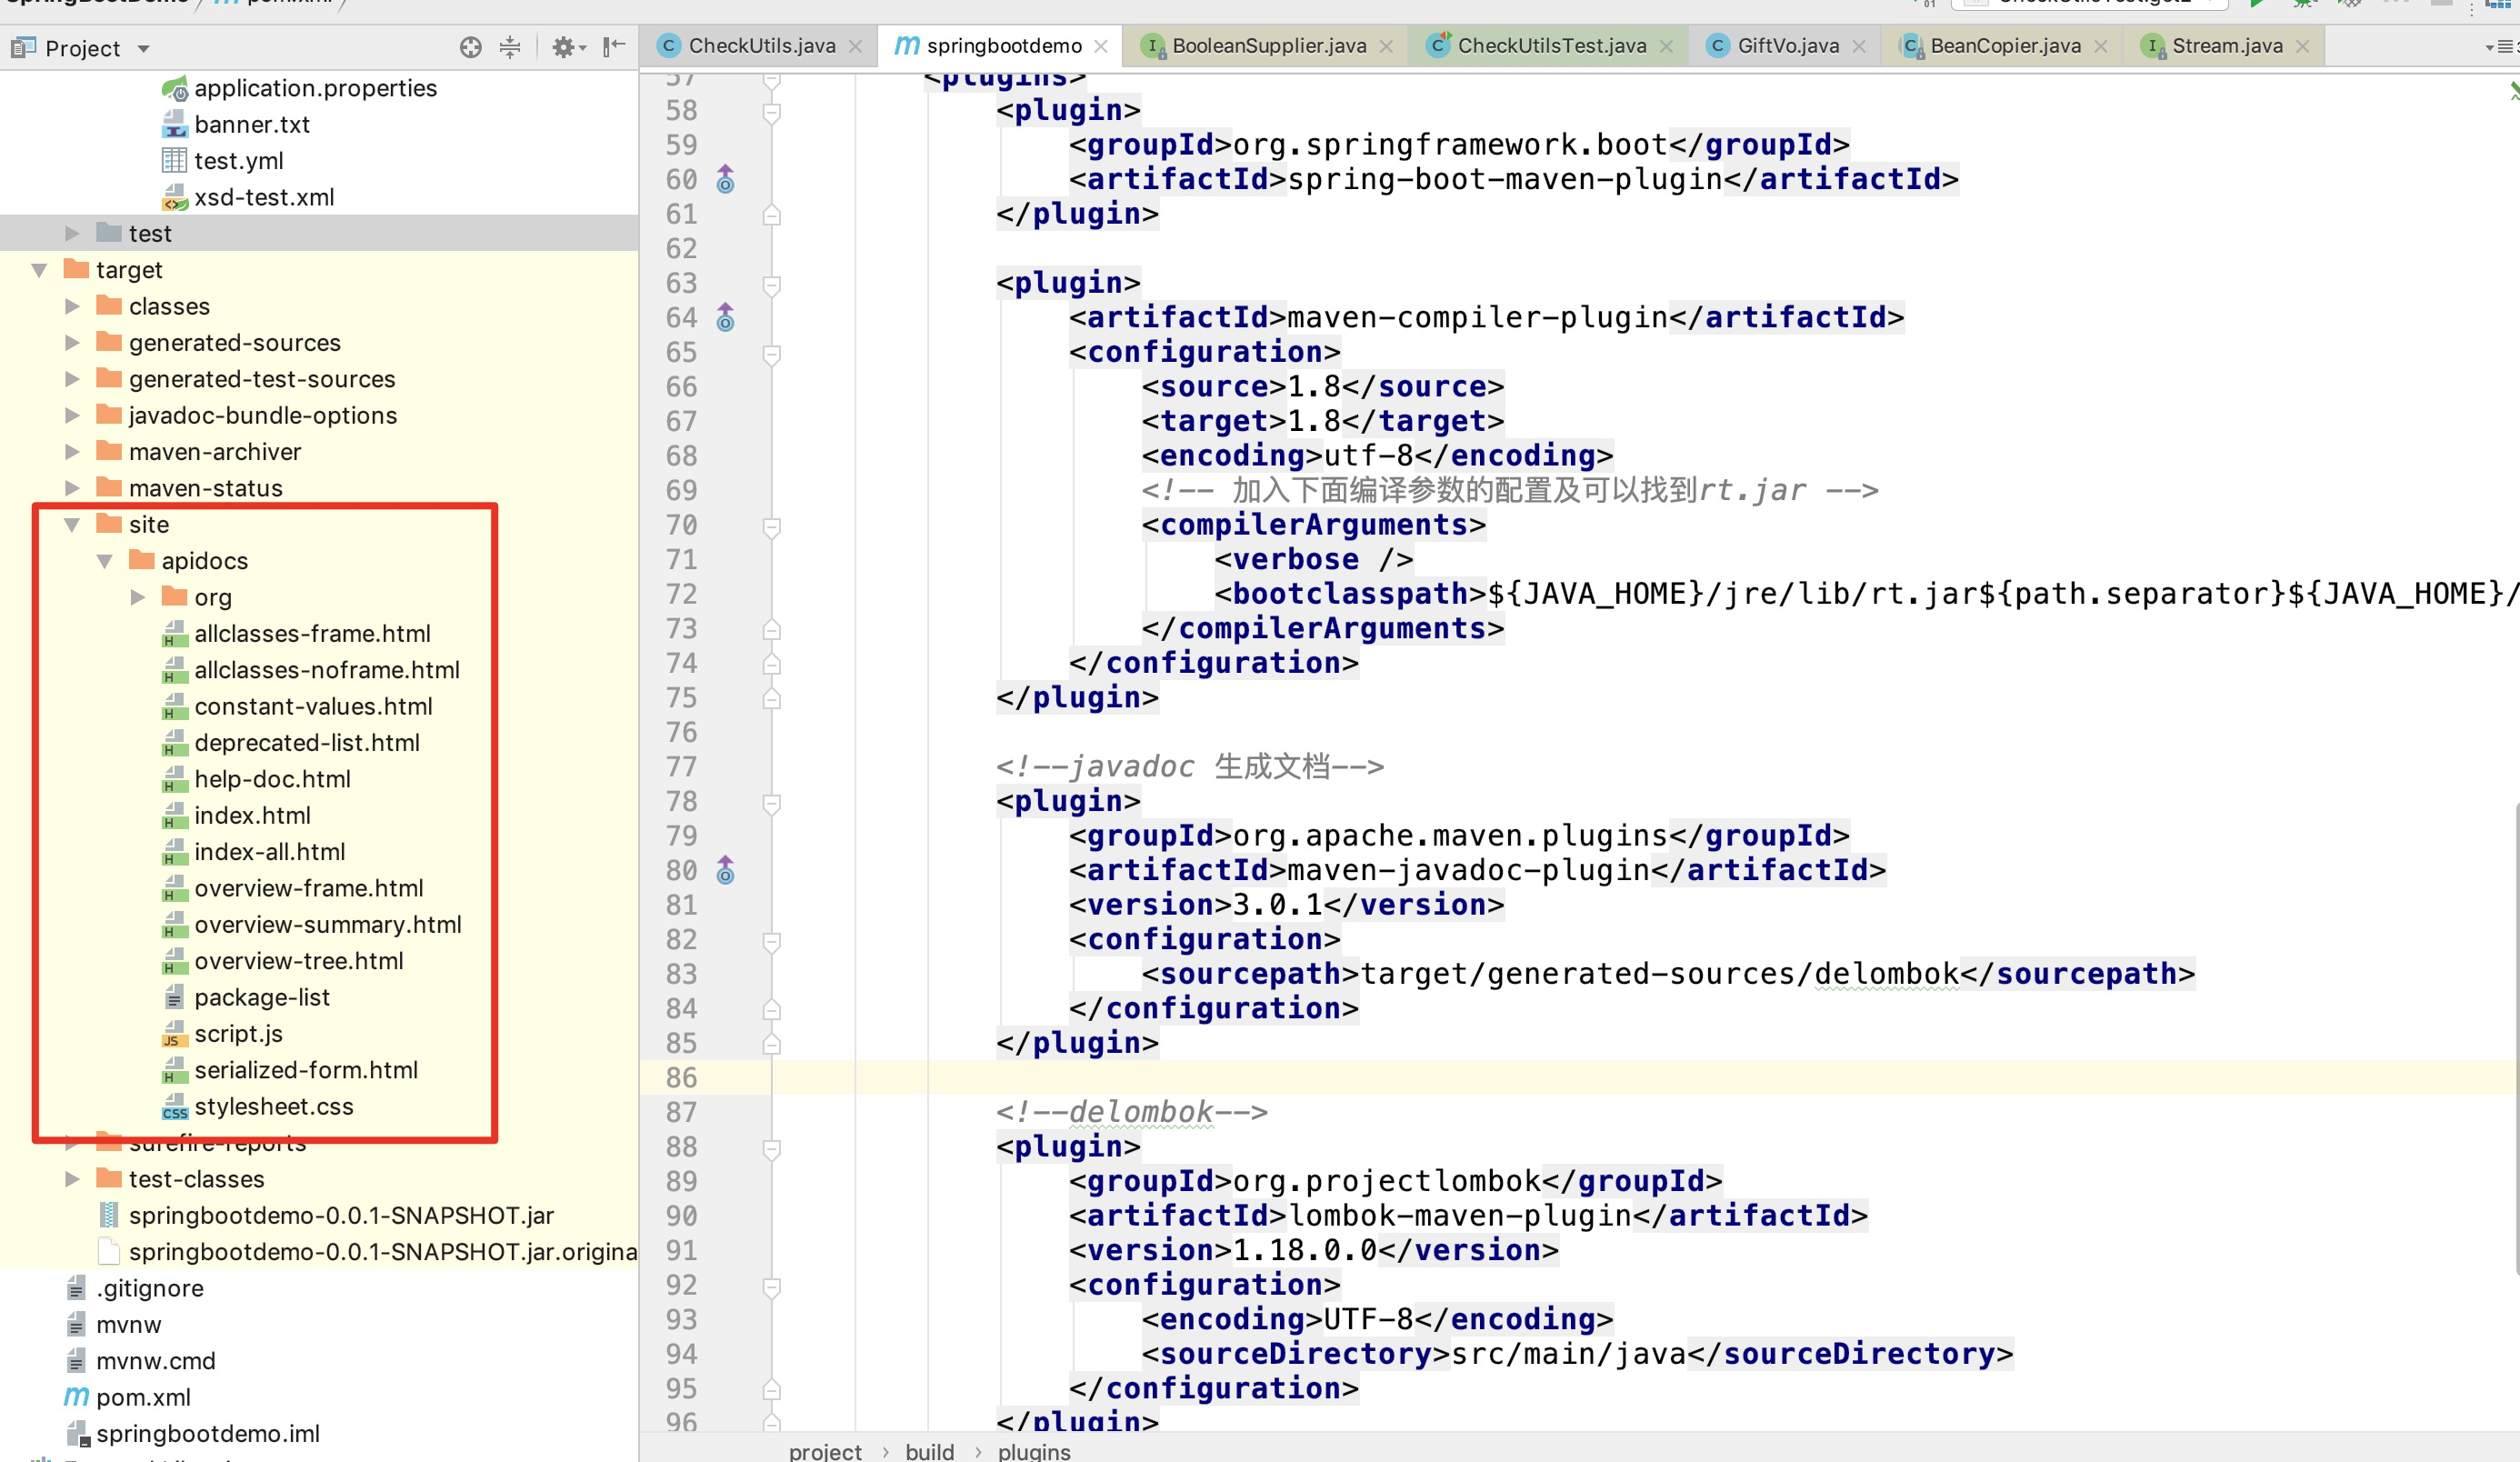Switch to the GiftVo.java tab
The width and height of the screenshot is (2520, 1462).
pos(1787,46)
